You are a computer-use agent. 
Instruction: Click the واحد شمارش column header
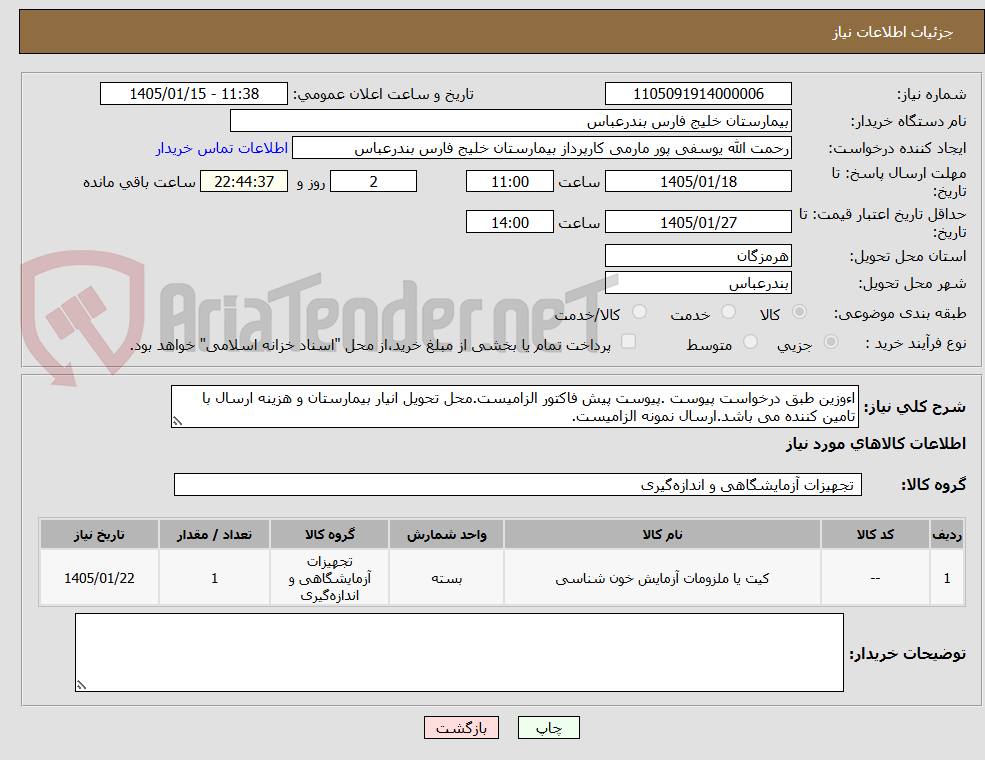click(x=446, y=535)
